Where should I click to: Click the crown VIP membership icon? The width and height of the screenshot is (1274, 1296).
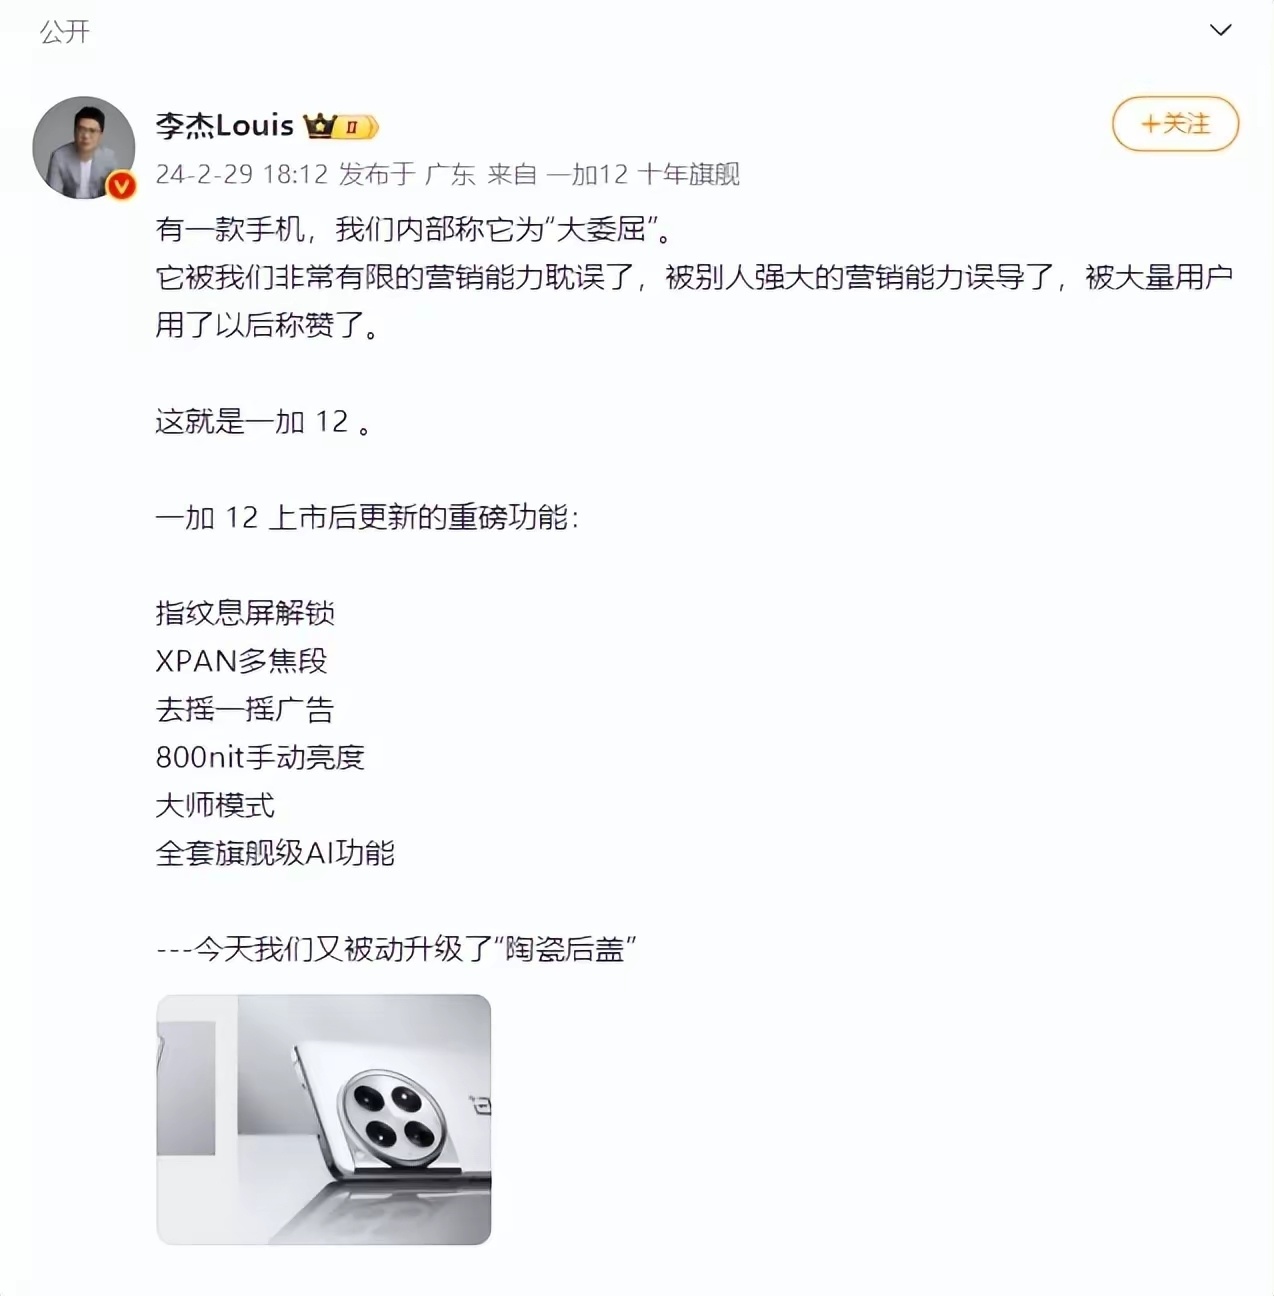click(x=319, y=126)
